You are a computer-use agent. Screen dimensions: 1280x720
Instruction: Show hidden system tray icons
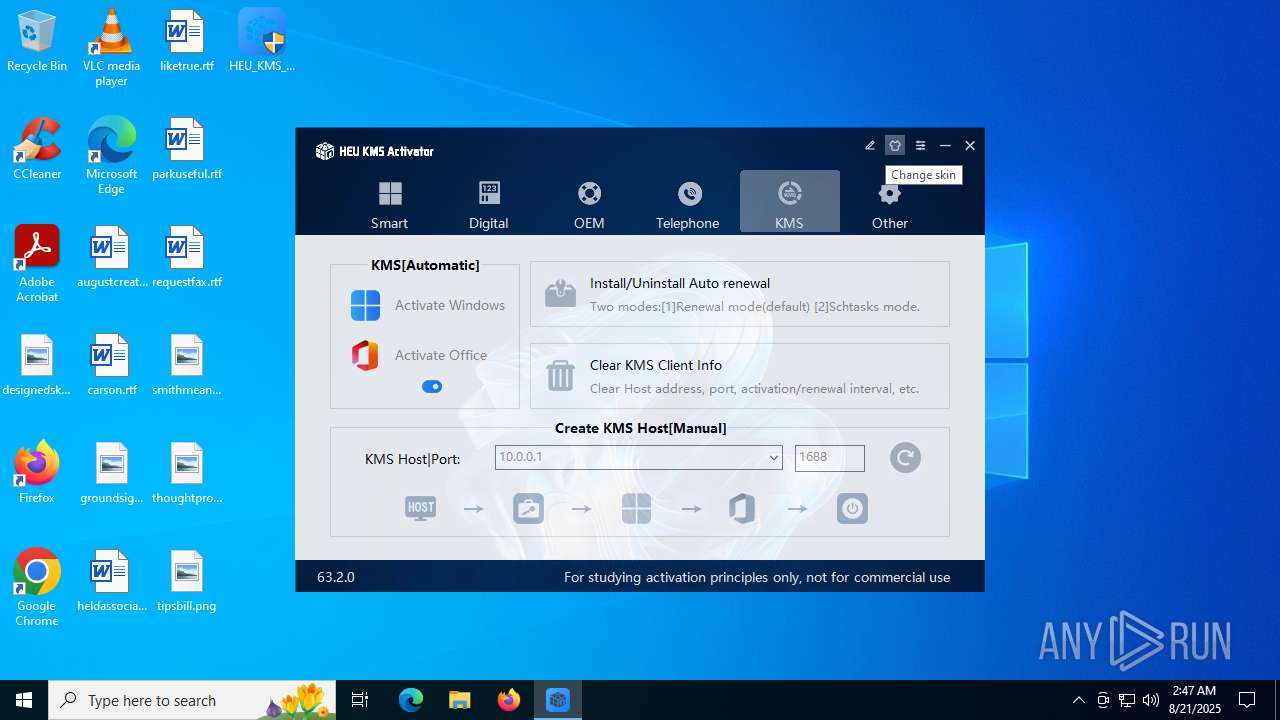[1078, 700]
